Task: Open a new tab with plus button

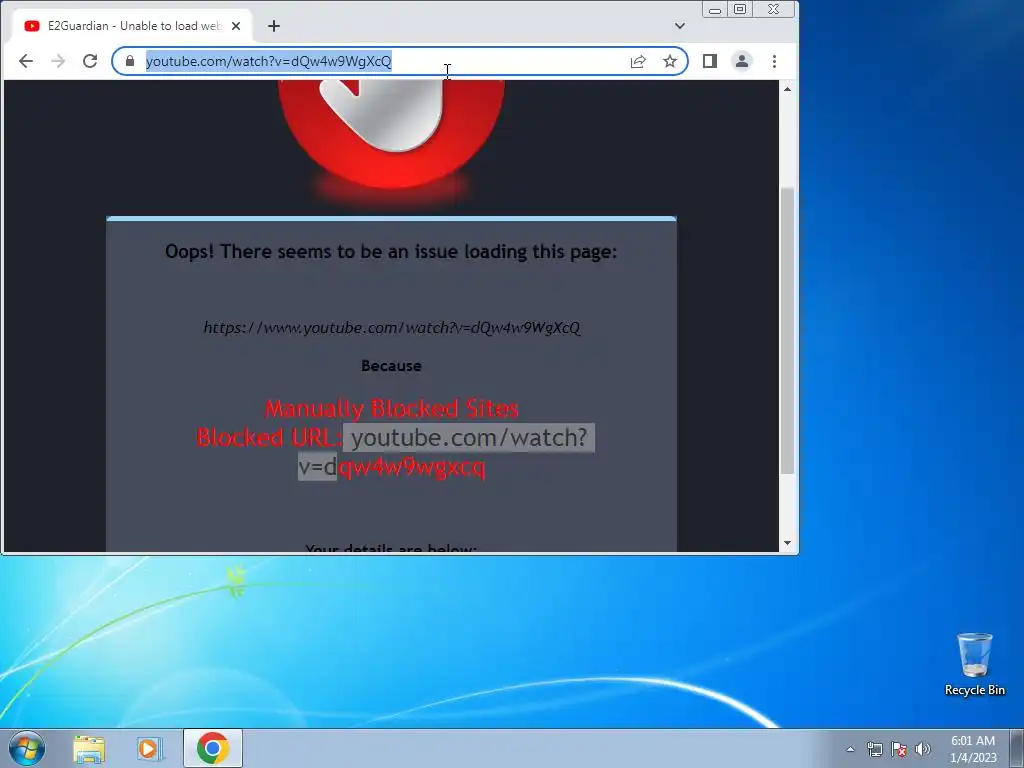Action: 274,26
